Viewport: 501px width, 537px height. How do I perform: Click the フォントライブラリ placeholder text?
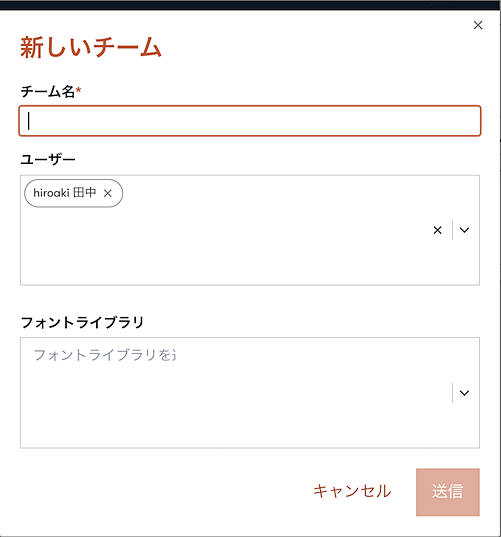(105, 355)
